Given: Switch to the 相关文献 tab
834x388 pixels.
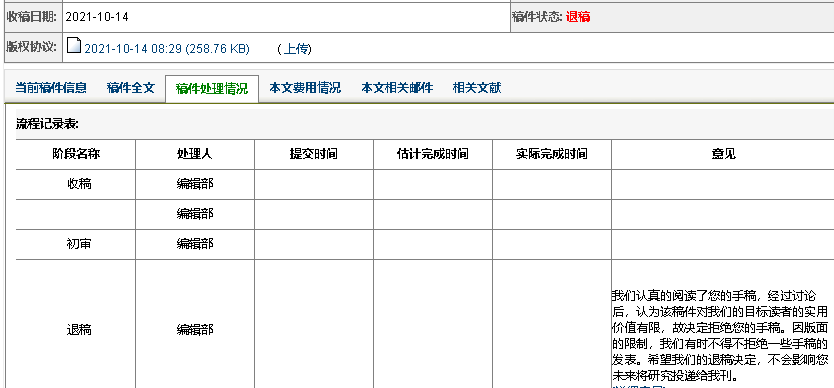Looking at the screenshot, I should pos(477,88).
